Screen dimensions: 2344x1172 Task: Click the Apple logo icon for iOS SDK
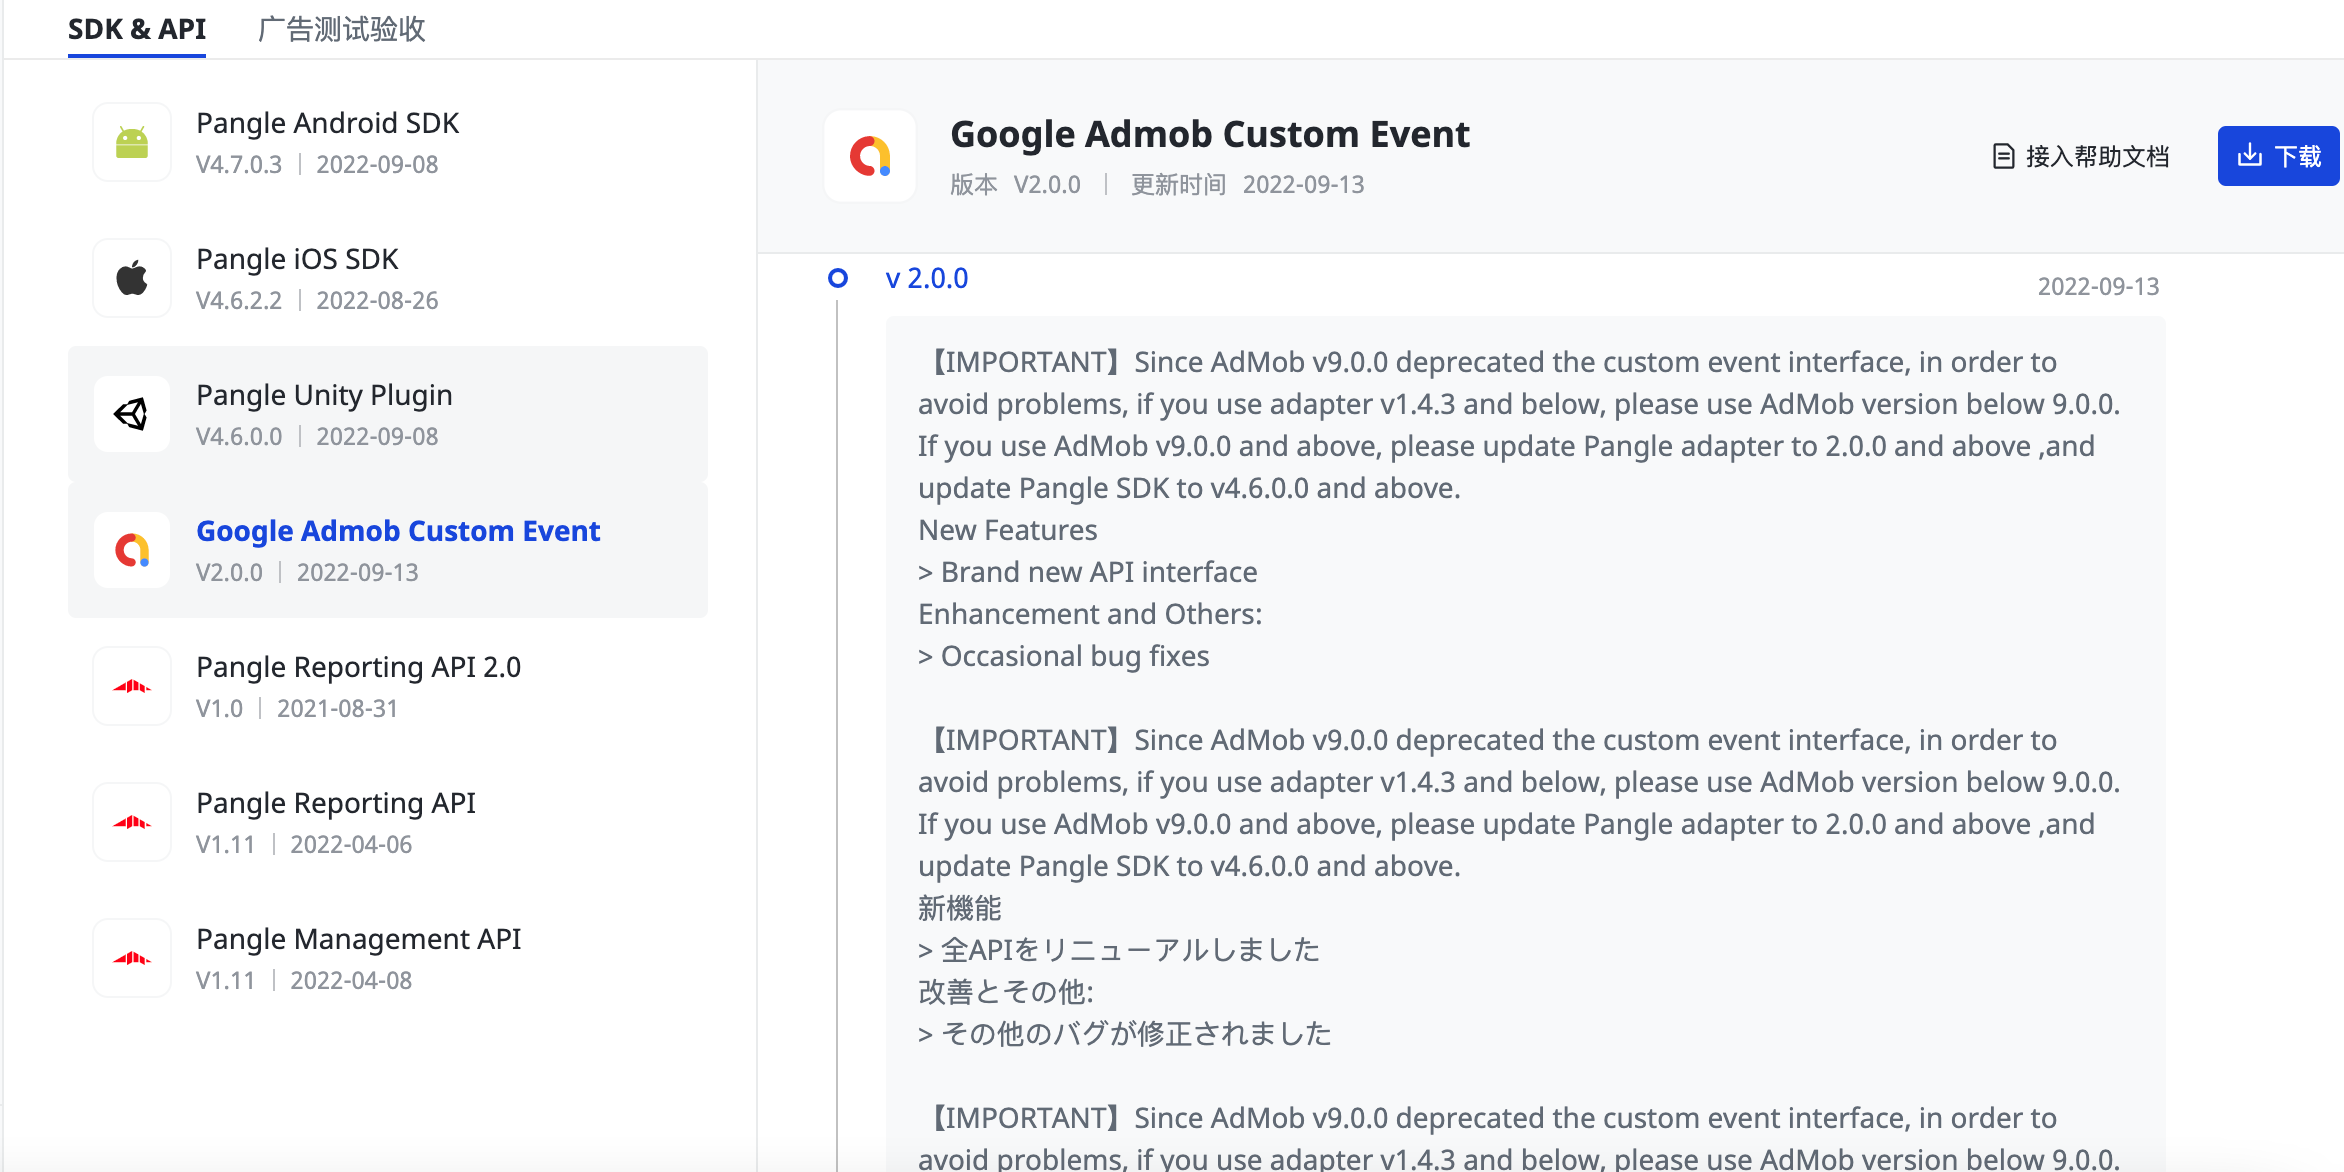[x=132, y=278]
